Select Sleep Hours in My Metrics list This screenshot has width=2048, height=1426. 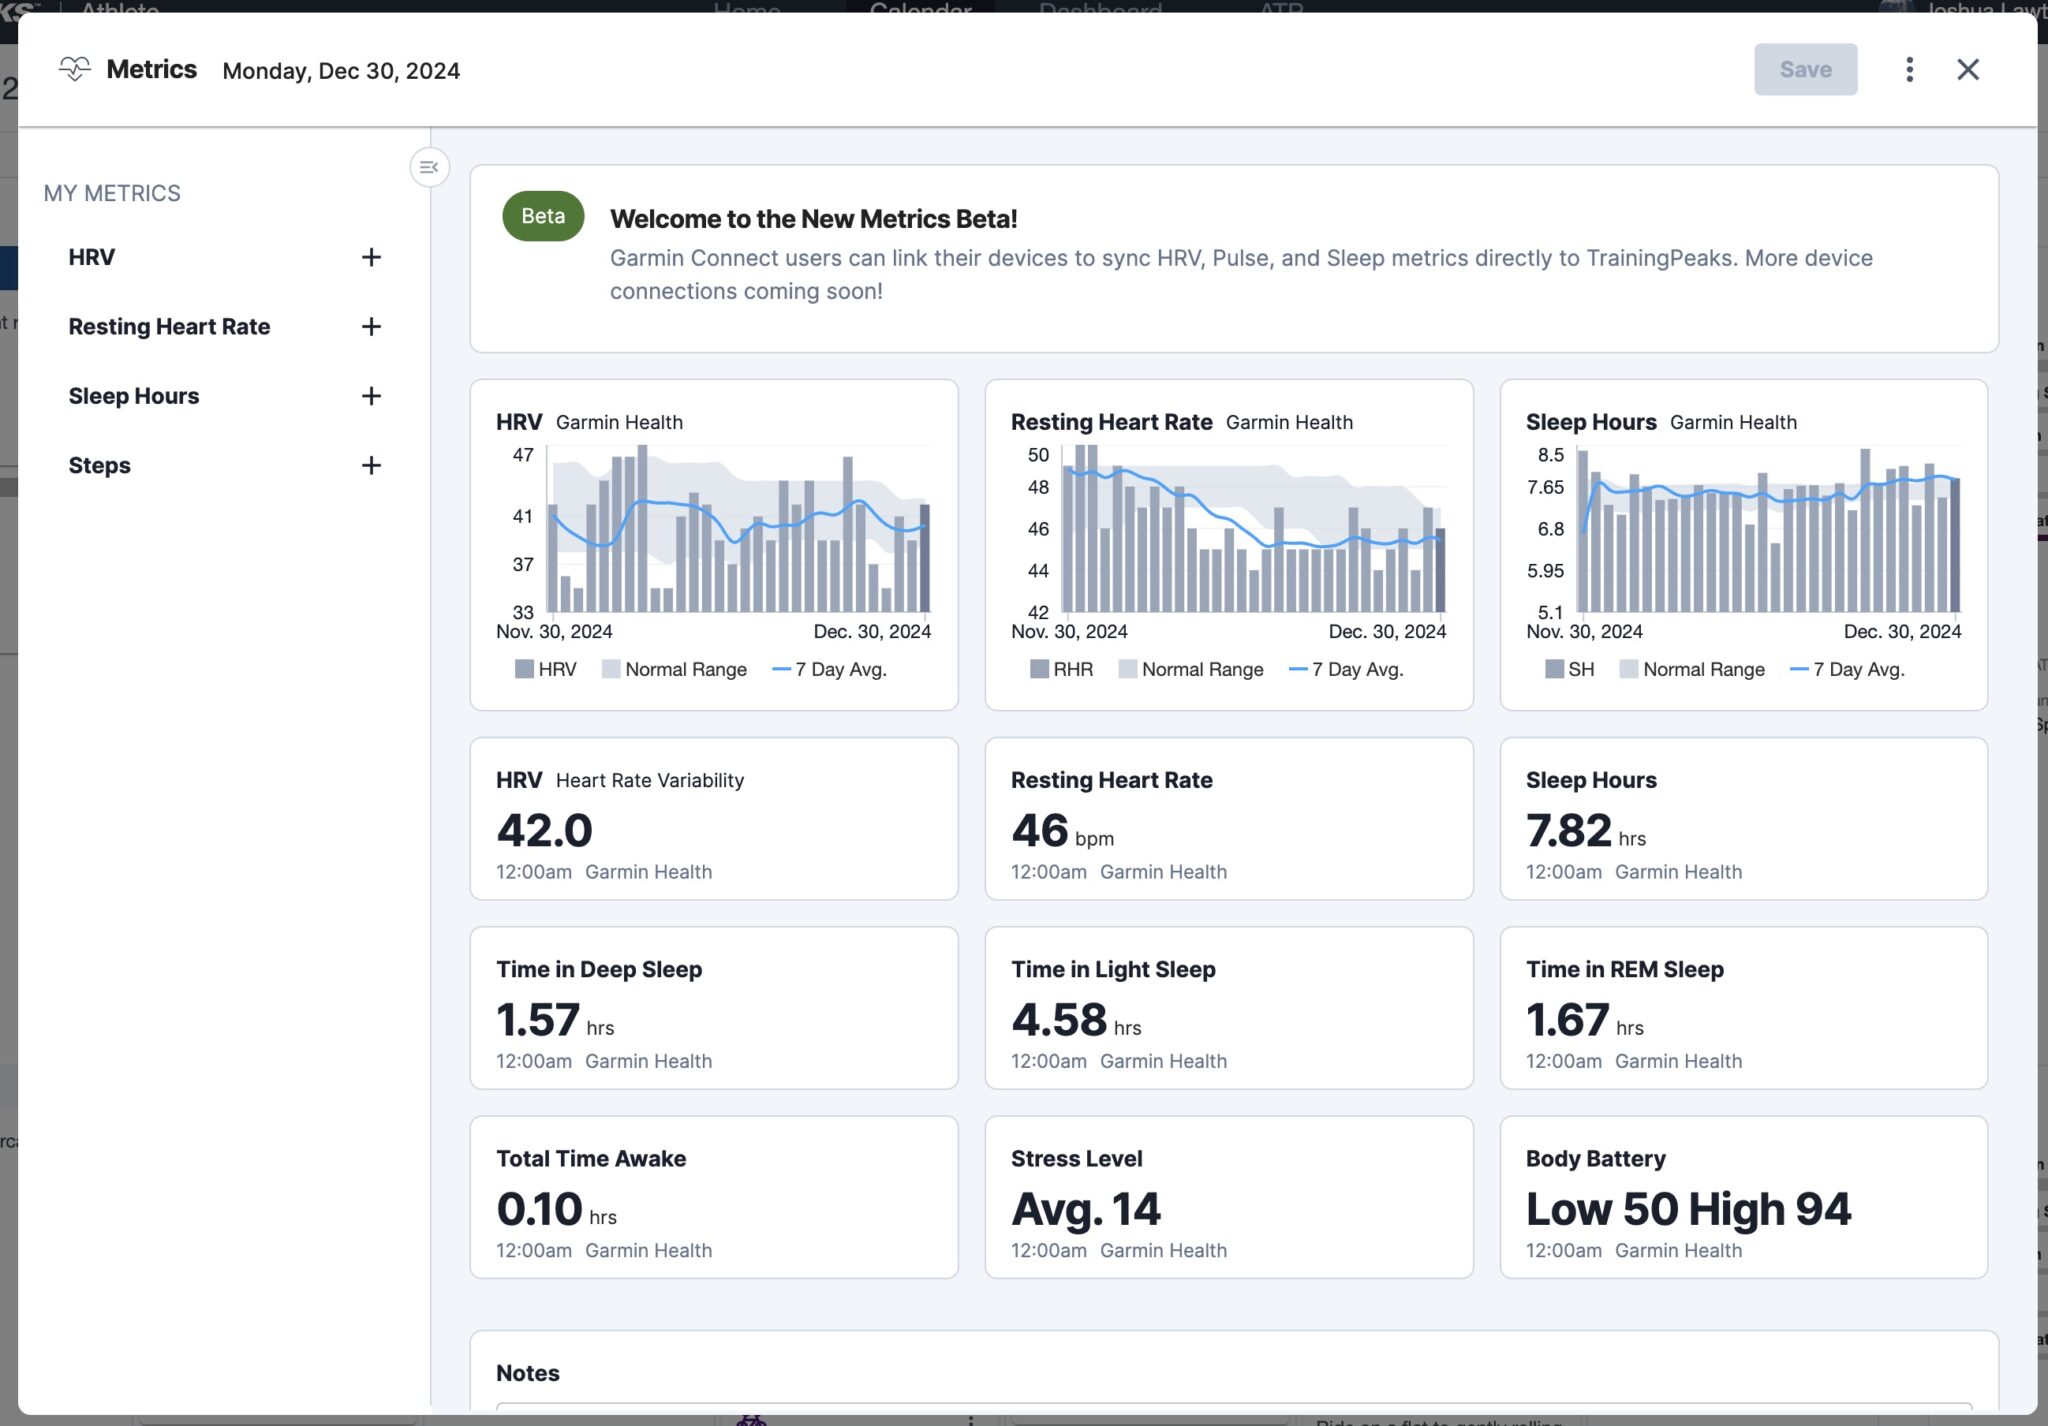134,396
